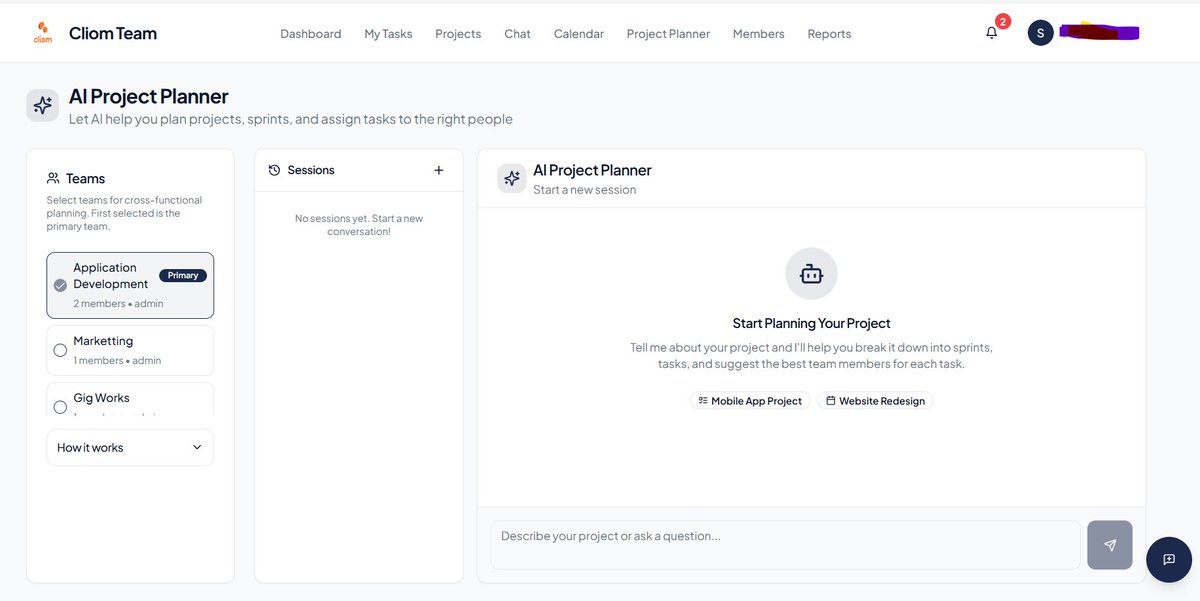Click the Select teams for cross-functional description

coord(124,213)
